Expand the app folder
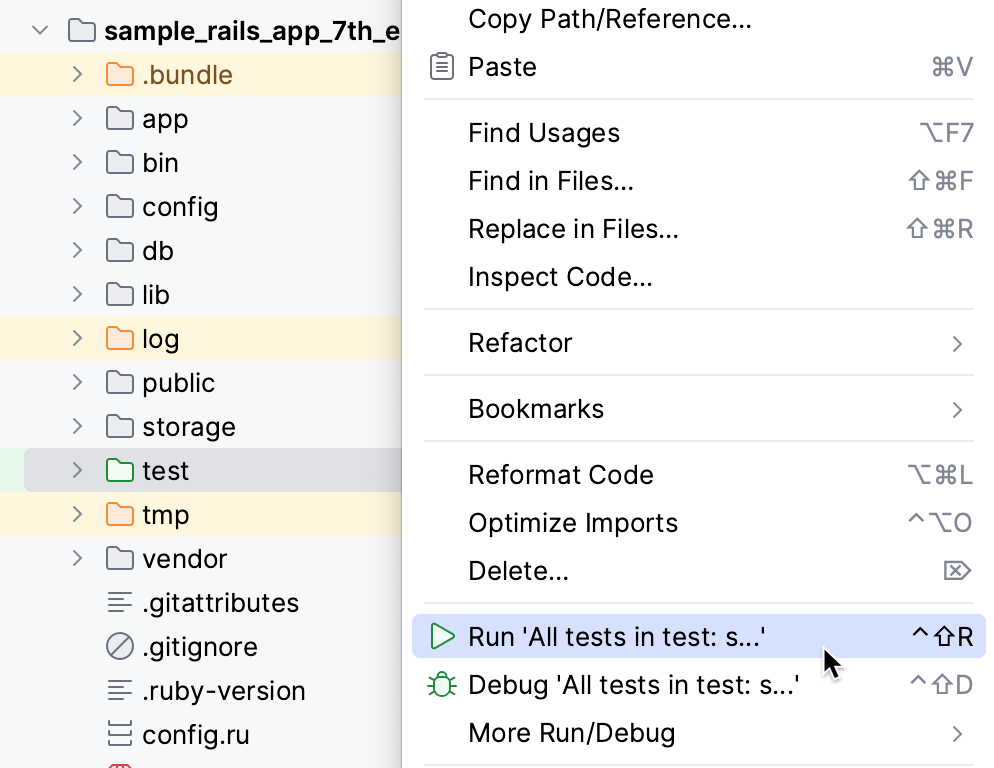Viewport: 994px width, 768px height. click(78, 118)
